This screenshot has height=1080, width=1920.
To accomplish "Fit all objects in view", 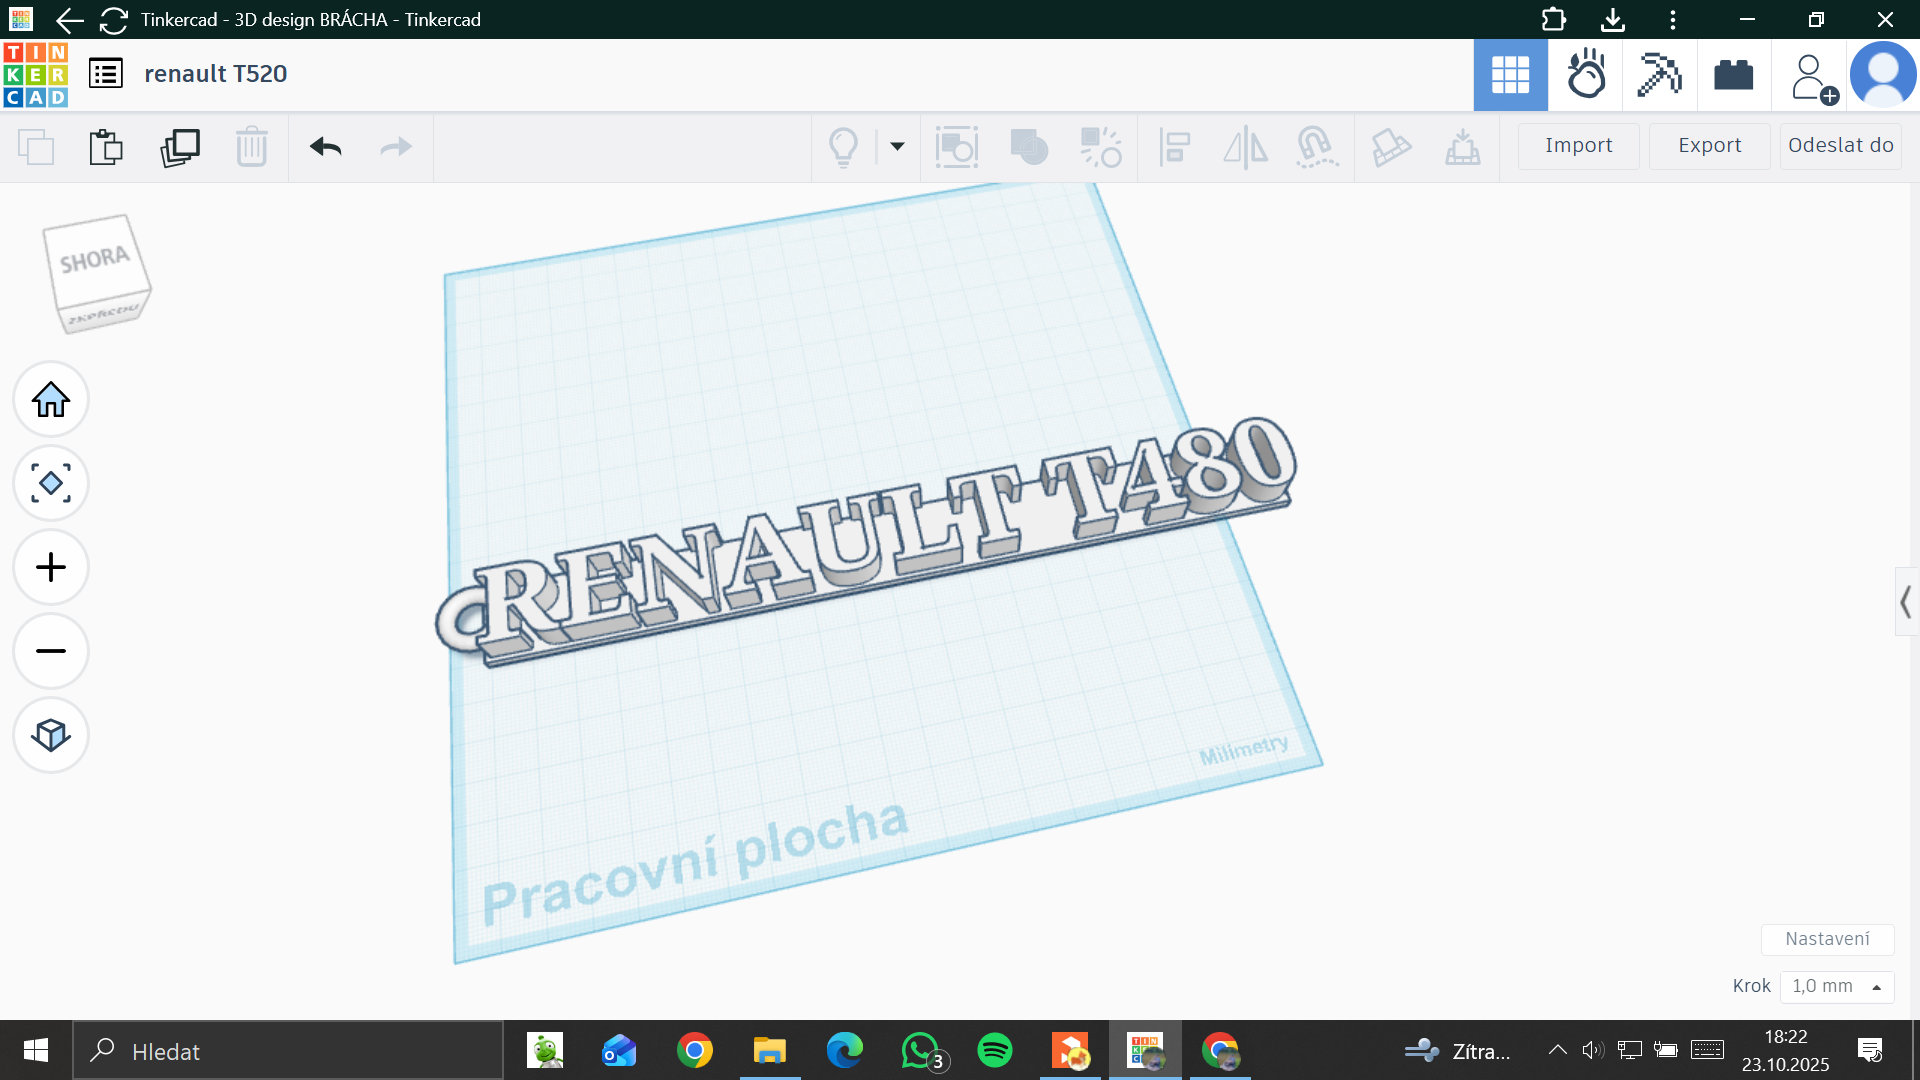I will 51,484.
